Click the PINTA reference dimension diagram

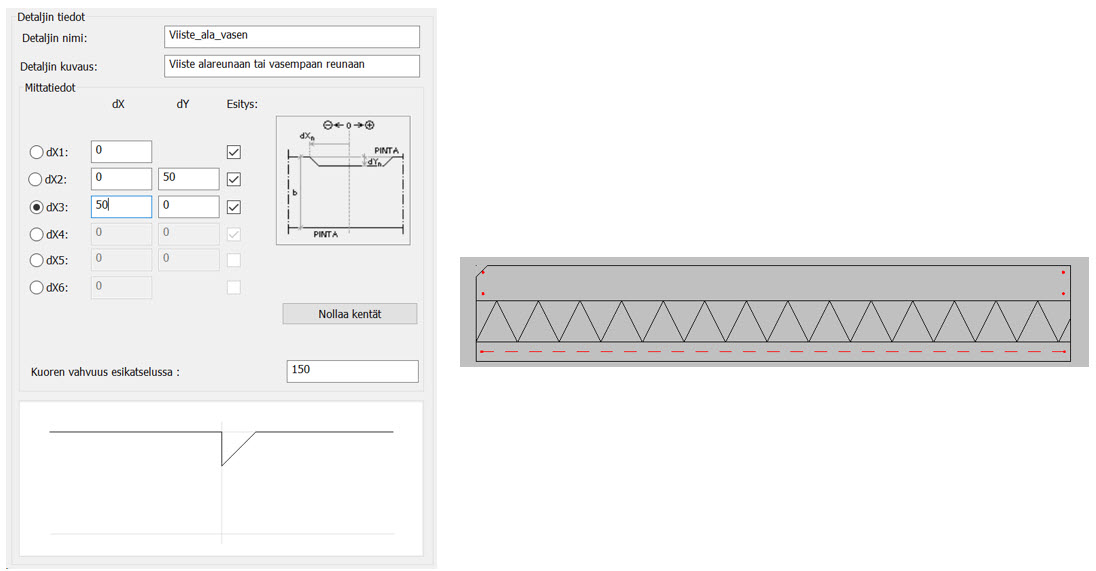(343, 180)
